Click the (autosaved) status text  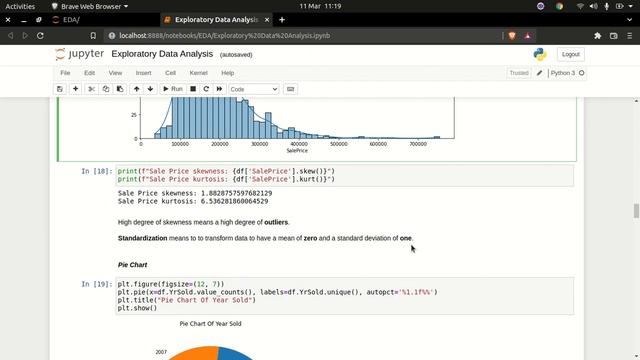(x=236, y=55)
